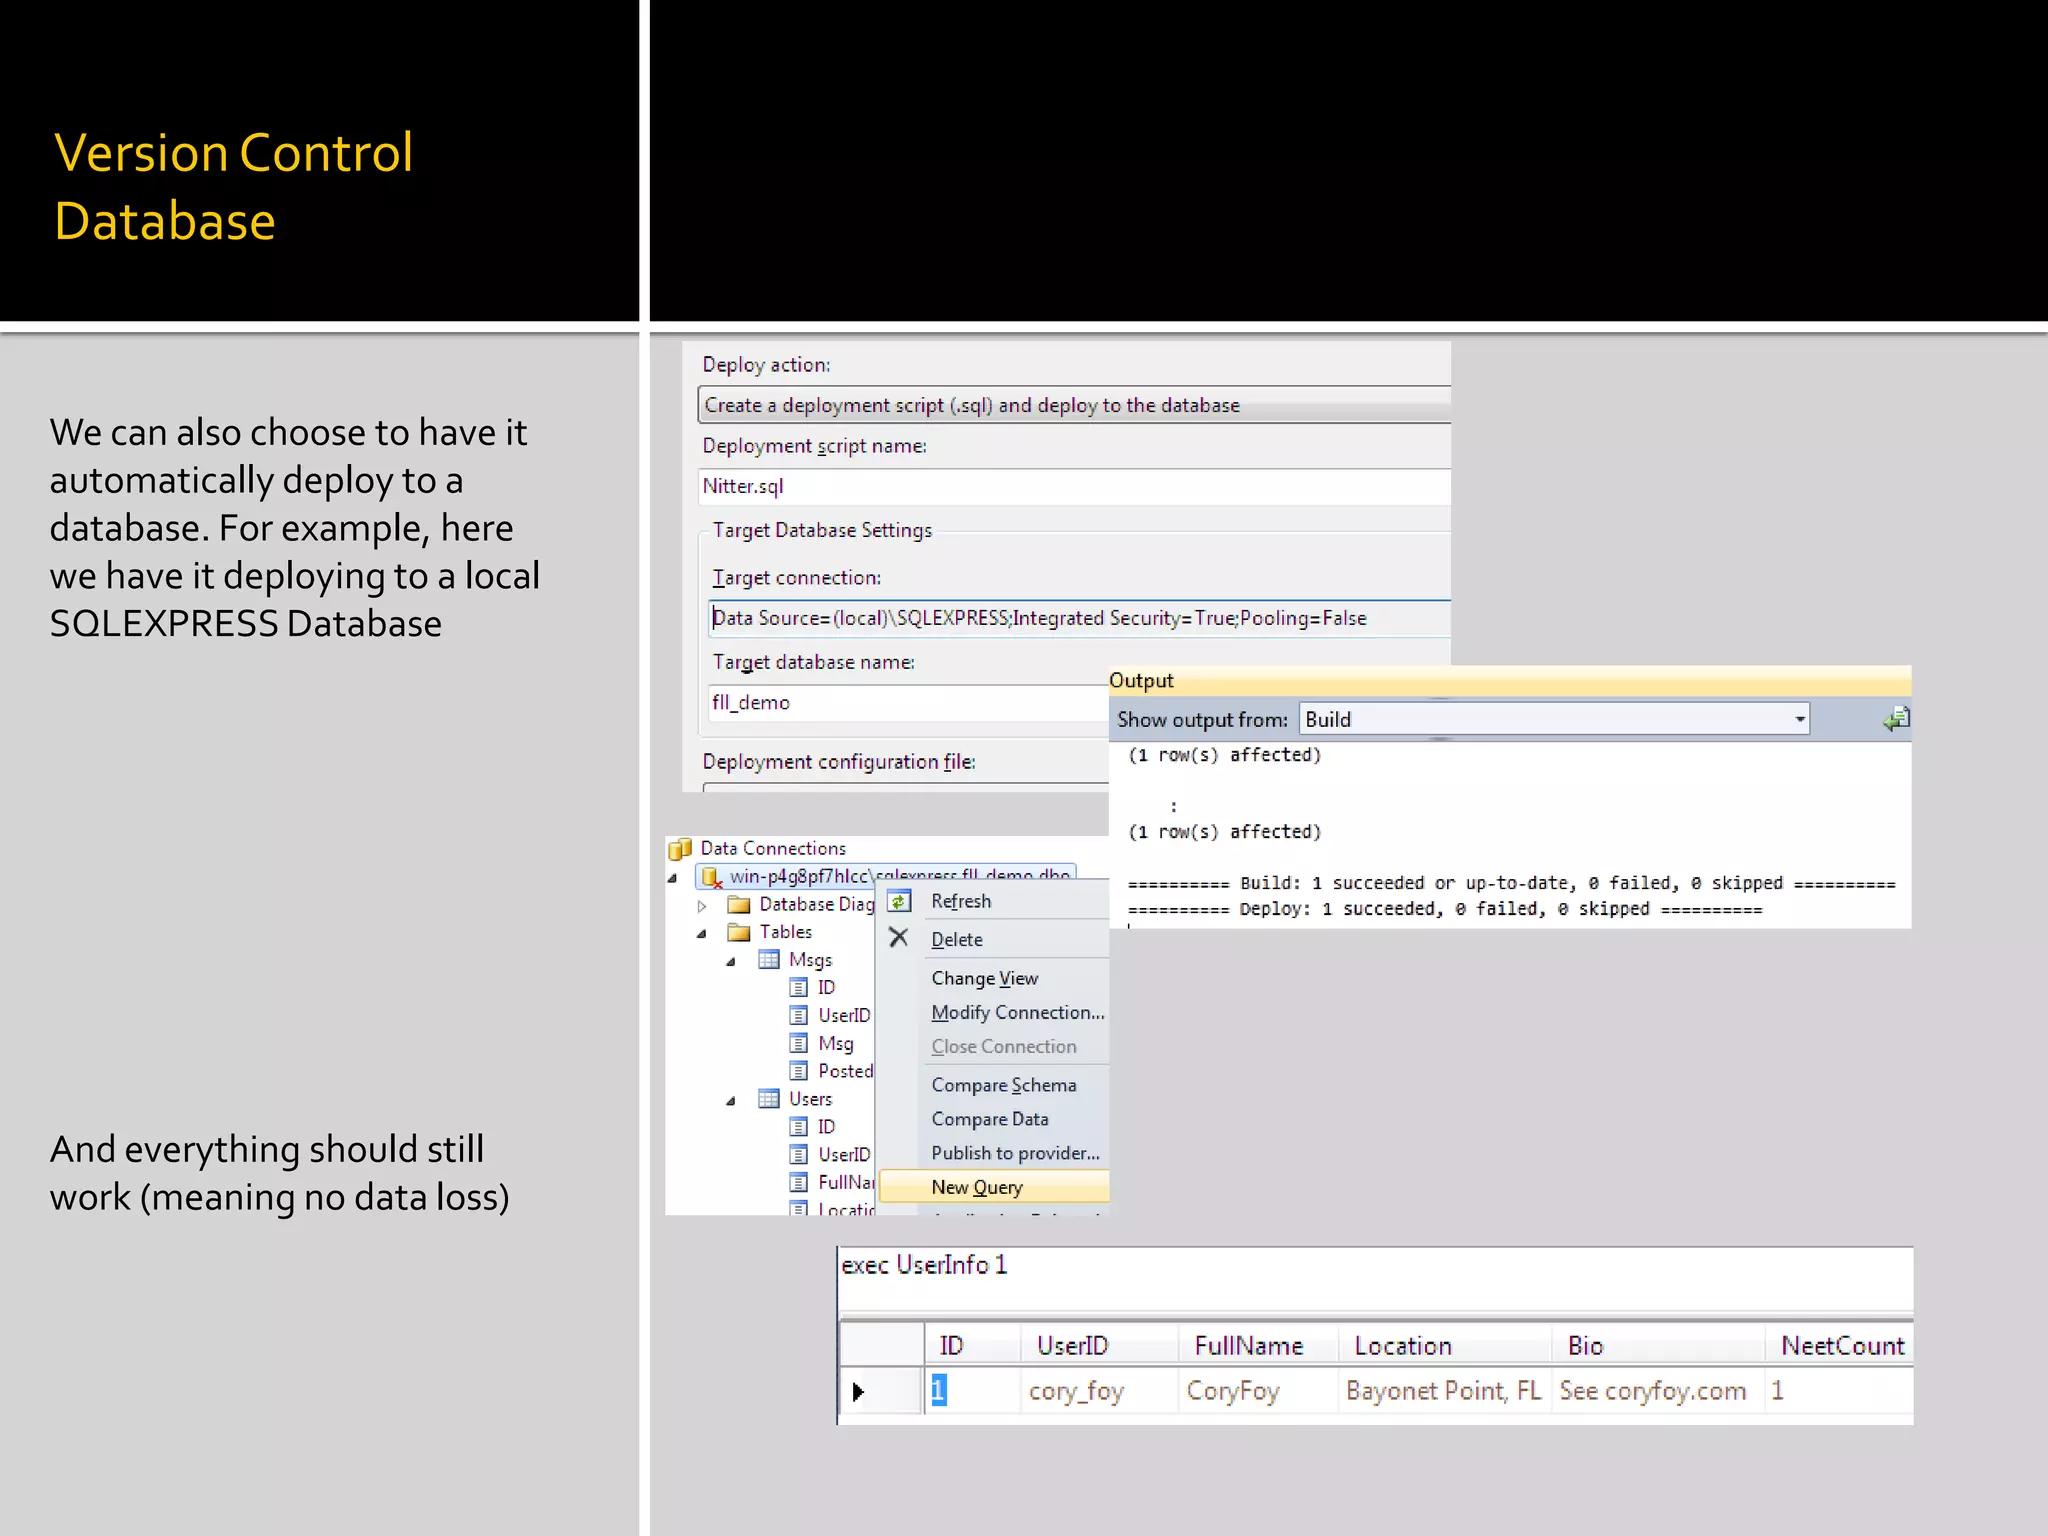Click column icon beside Users UserID
The image size is (2048, 1536).
pos(798,1155)
